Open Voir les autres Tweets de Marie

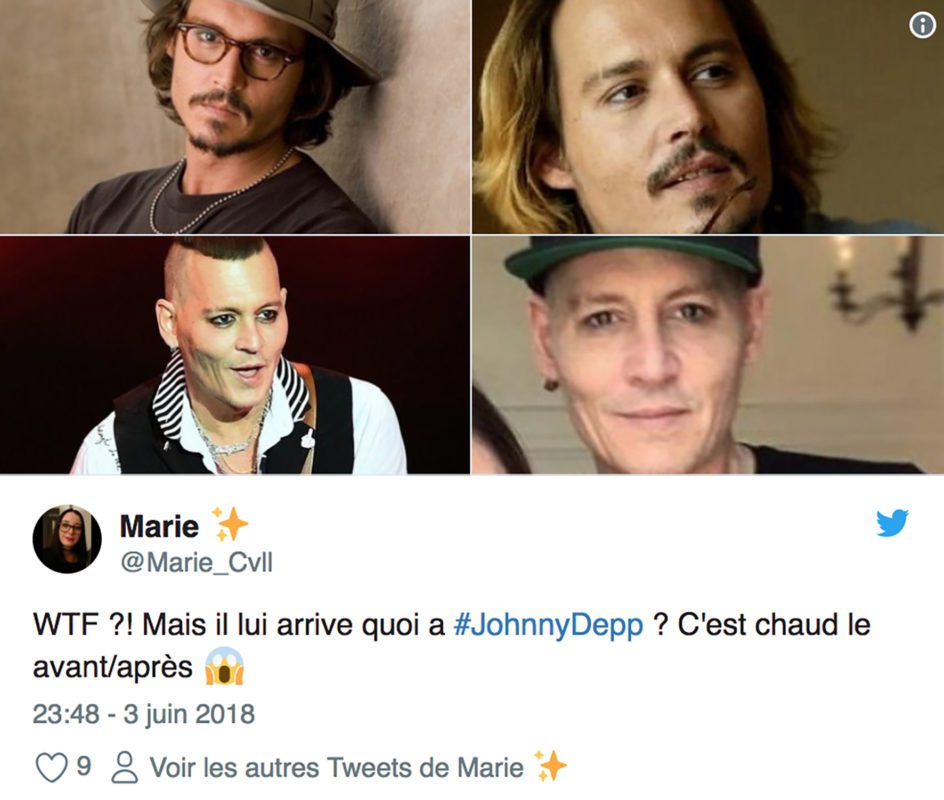point(336,767)
